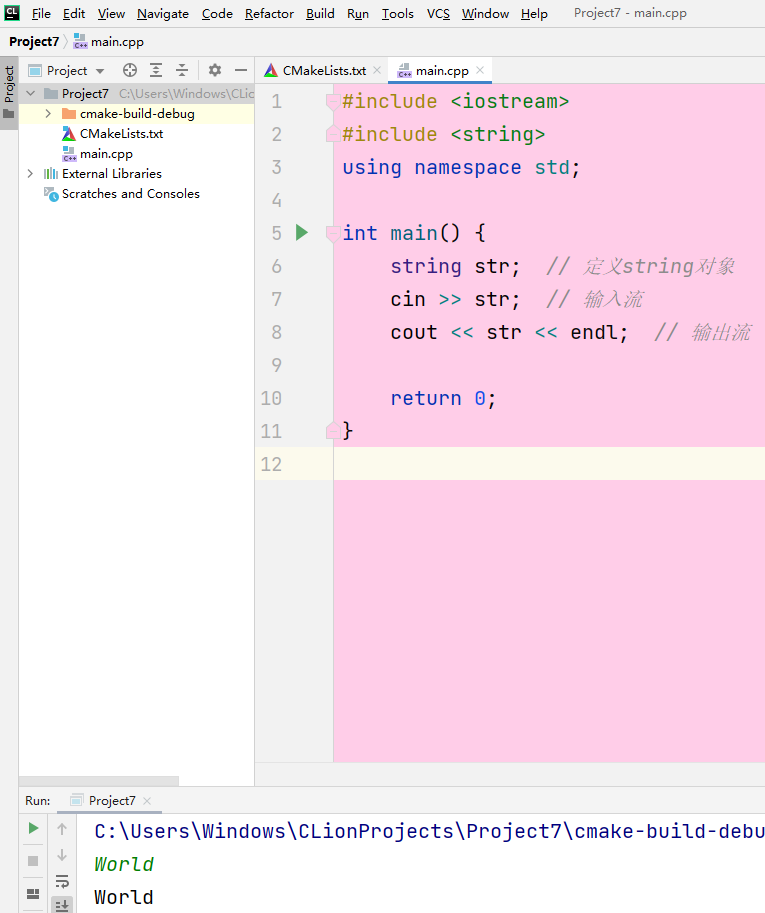Open the Navigate menu
The width and height of the screenshot is (765, 913).
[163, 13]
